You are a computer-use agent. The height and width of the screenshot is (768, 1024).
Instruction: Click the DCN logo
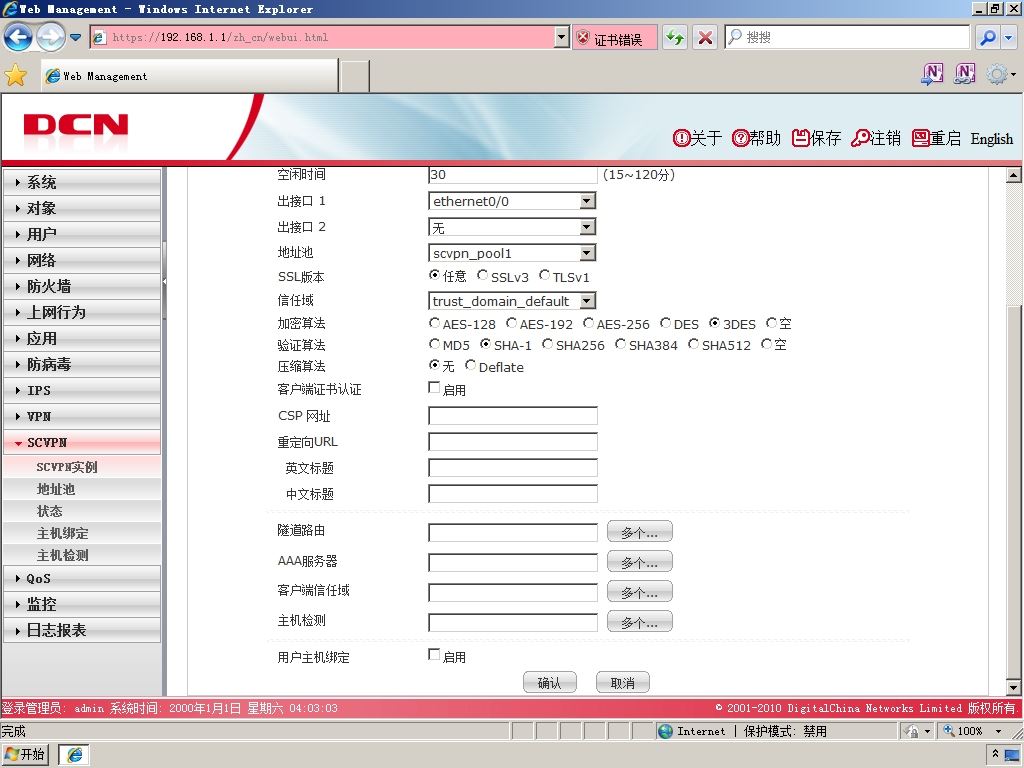[x=76, y=125]
